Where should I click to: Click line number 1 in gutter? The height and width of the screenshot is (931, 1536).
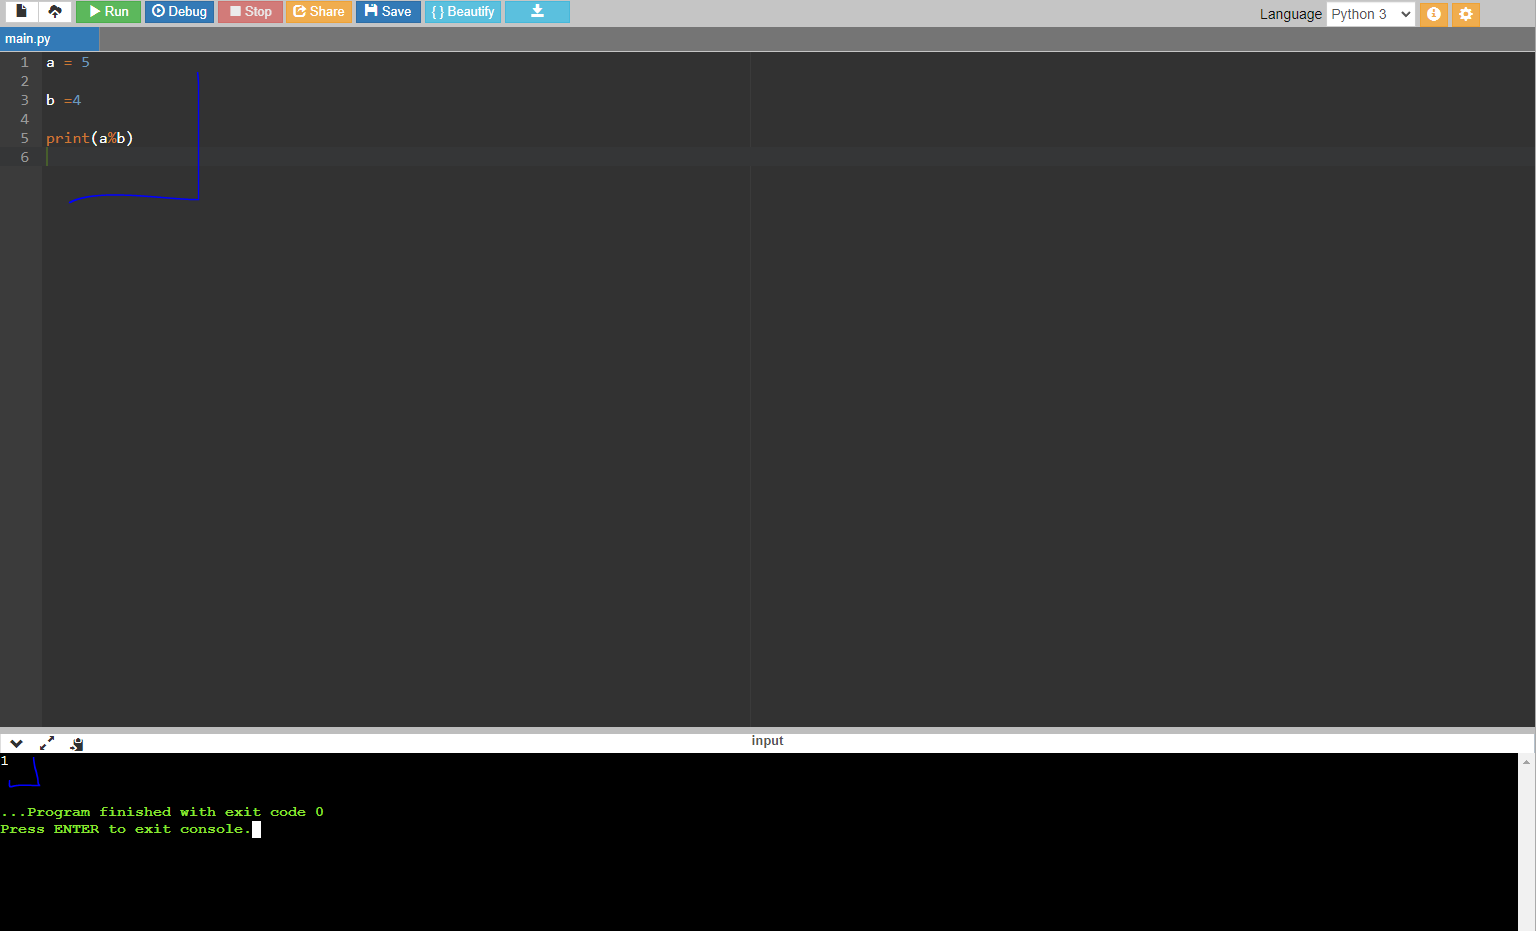point(25,62)
